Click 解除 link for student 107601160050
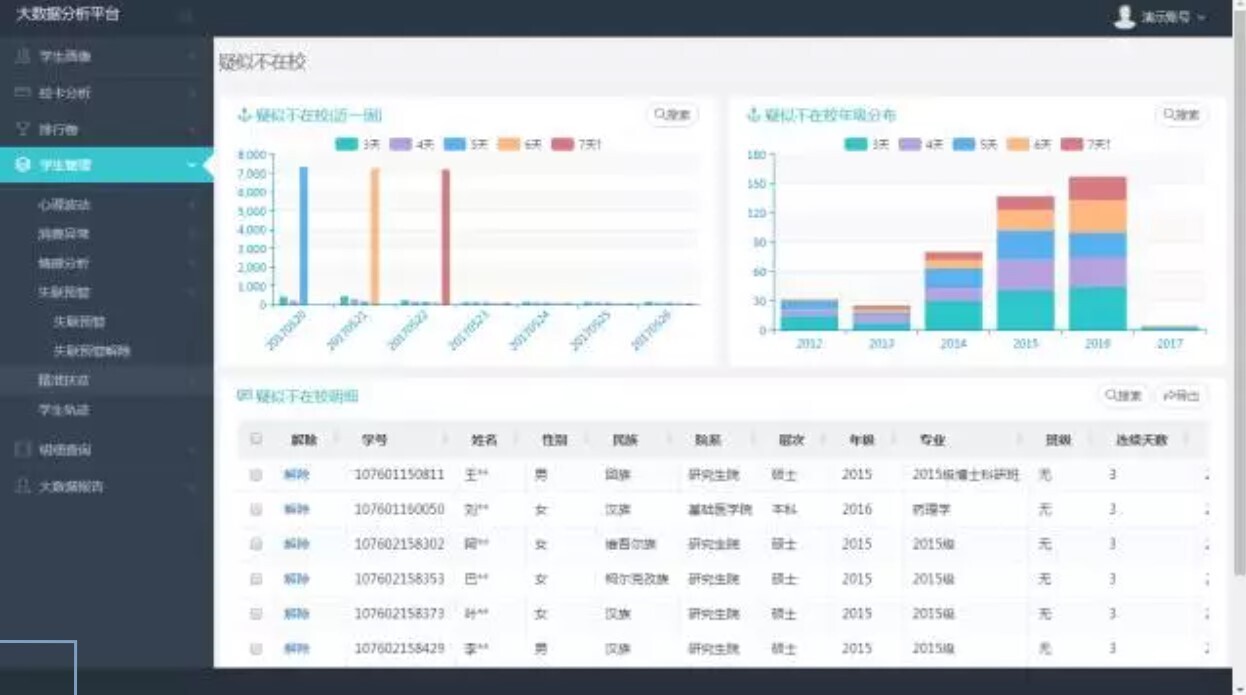The image size is (1246, 695). tap(296, 509)
